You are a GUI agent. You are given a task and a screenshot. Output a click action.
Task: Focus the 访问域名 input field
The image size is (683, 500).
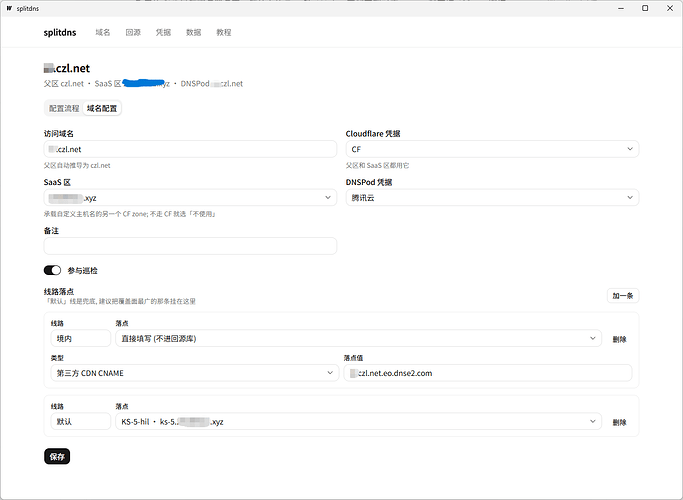click(190, 149)
